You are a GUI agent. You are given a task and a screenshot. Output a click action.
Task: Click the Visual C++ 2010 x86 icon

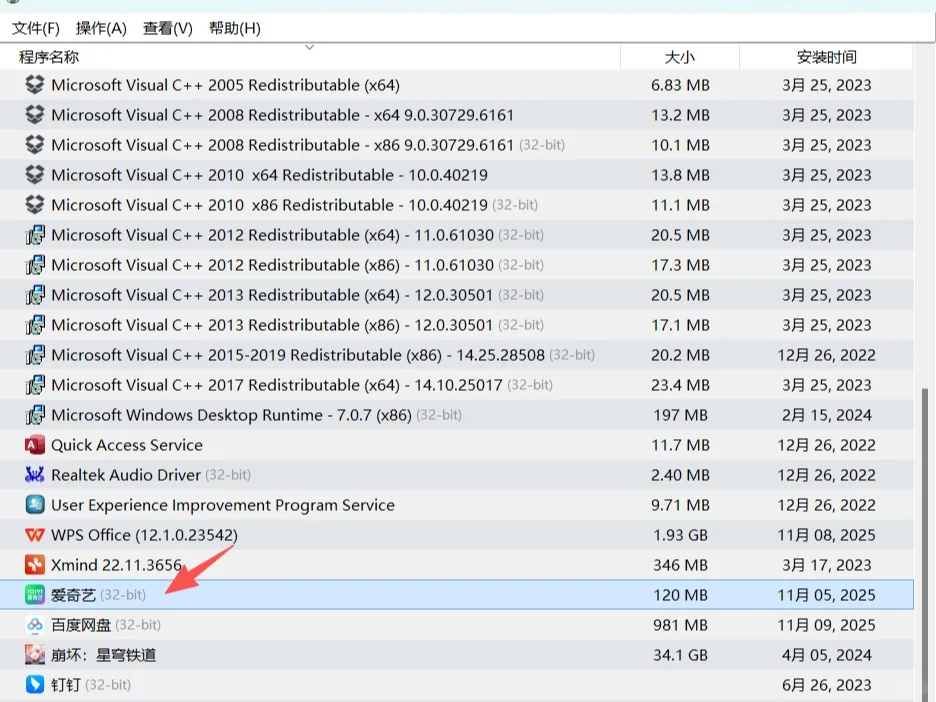[x=35, y=205]
